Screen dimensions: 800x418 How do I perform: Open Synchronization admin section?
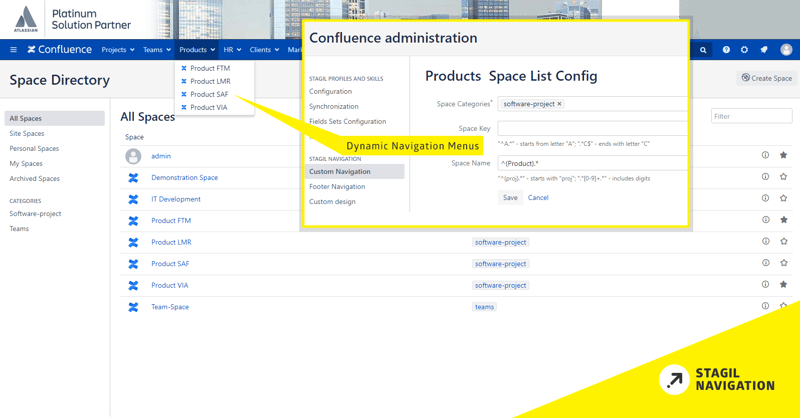[334, 106]
